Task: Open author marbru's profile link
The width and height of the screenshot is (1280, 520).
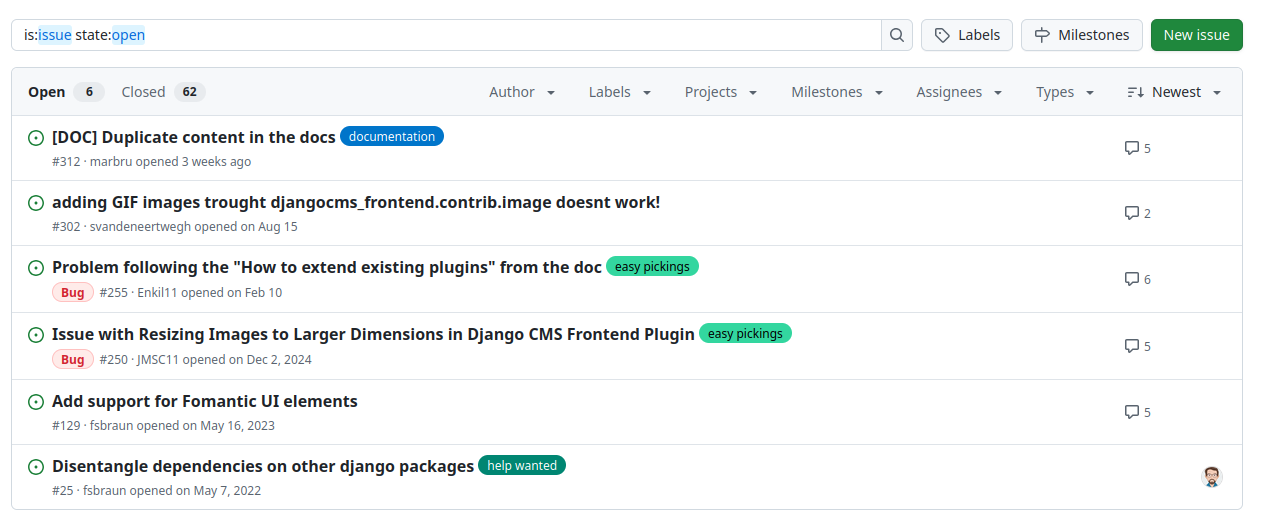Action: 111,162
